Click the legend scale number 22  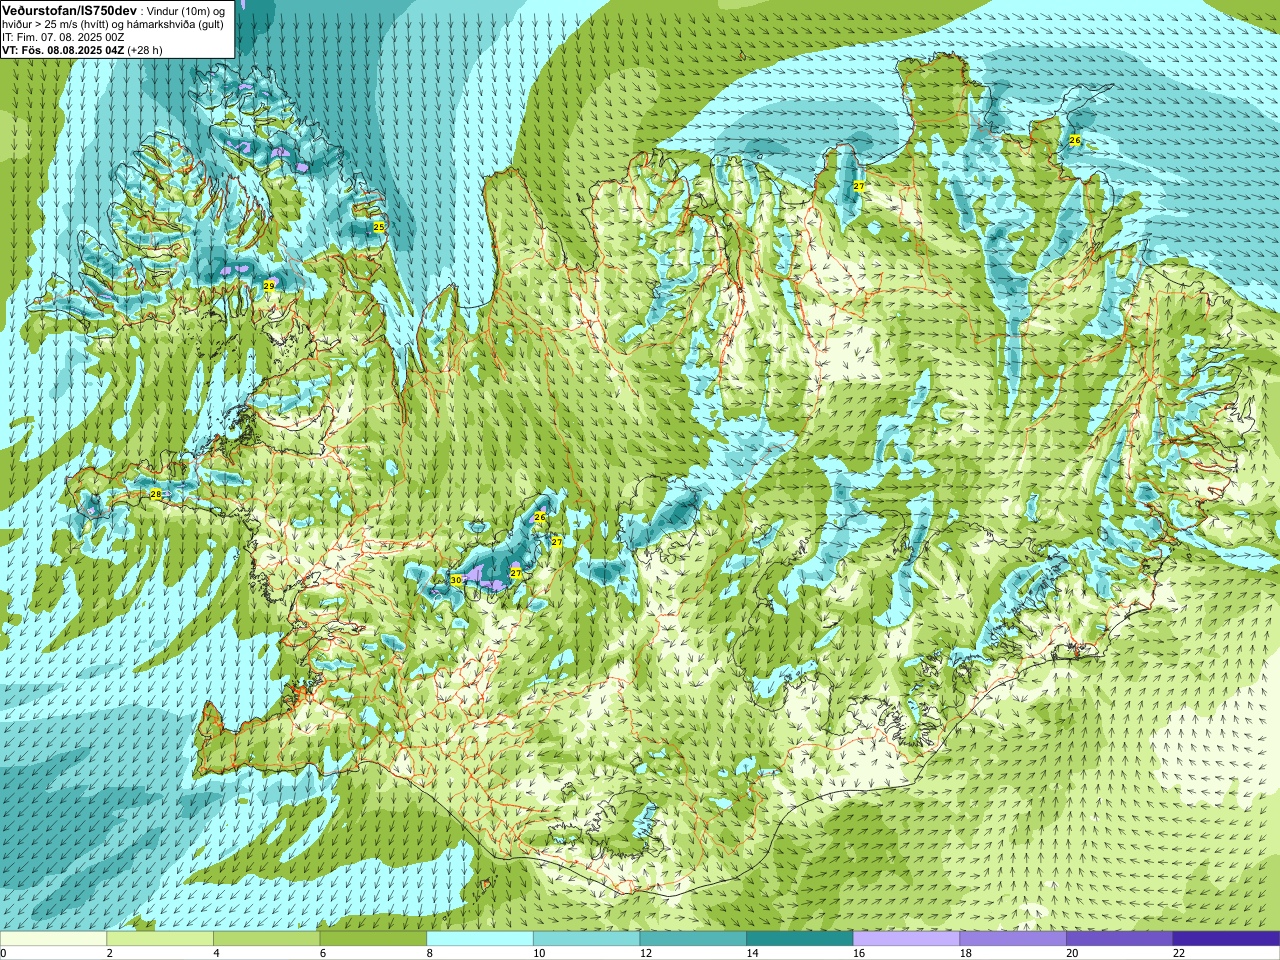tap(1179, 953)
